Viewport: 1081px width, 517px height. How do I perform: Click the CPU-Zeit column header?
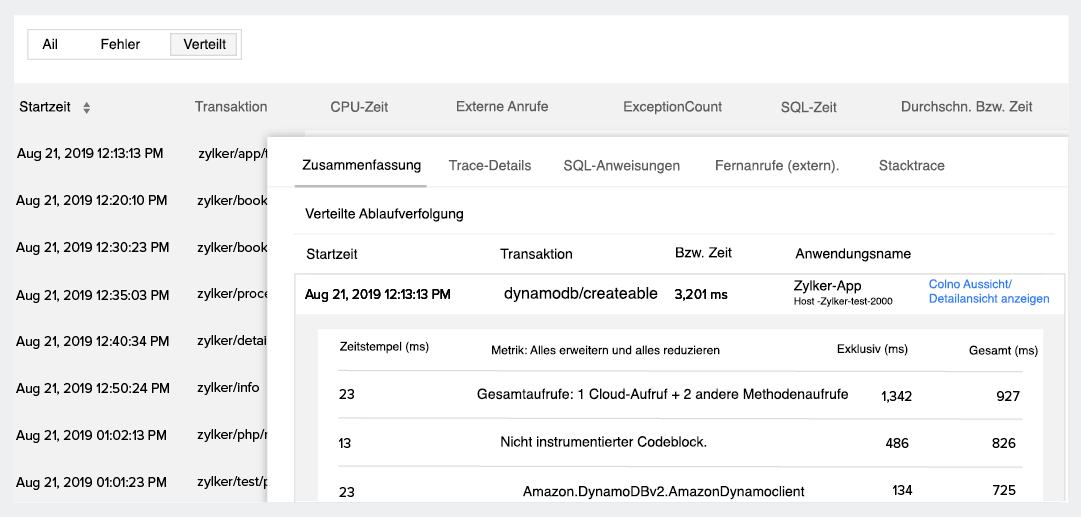(359, 107)
